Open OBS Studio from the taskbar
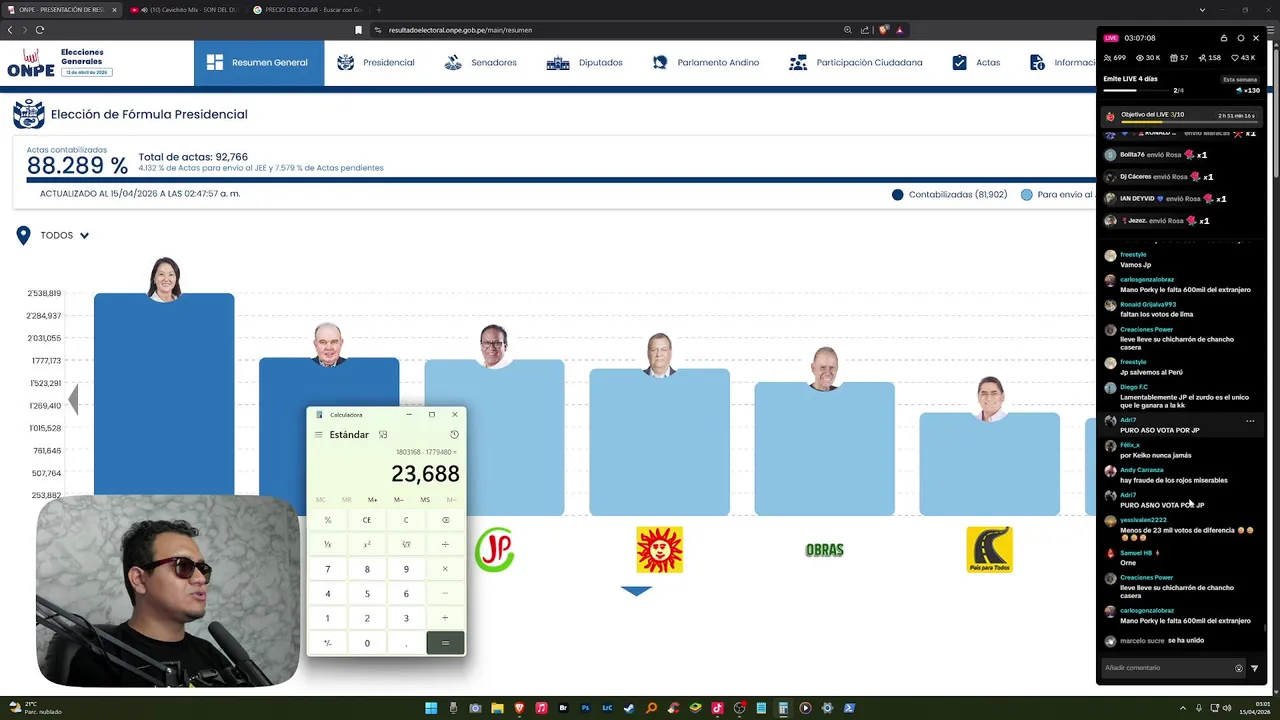Viewport: 1280px width, 720px height. [x=739, y=708]
